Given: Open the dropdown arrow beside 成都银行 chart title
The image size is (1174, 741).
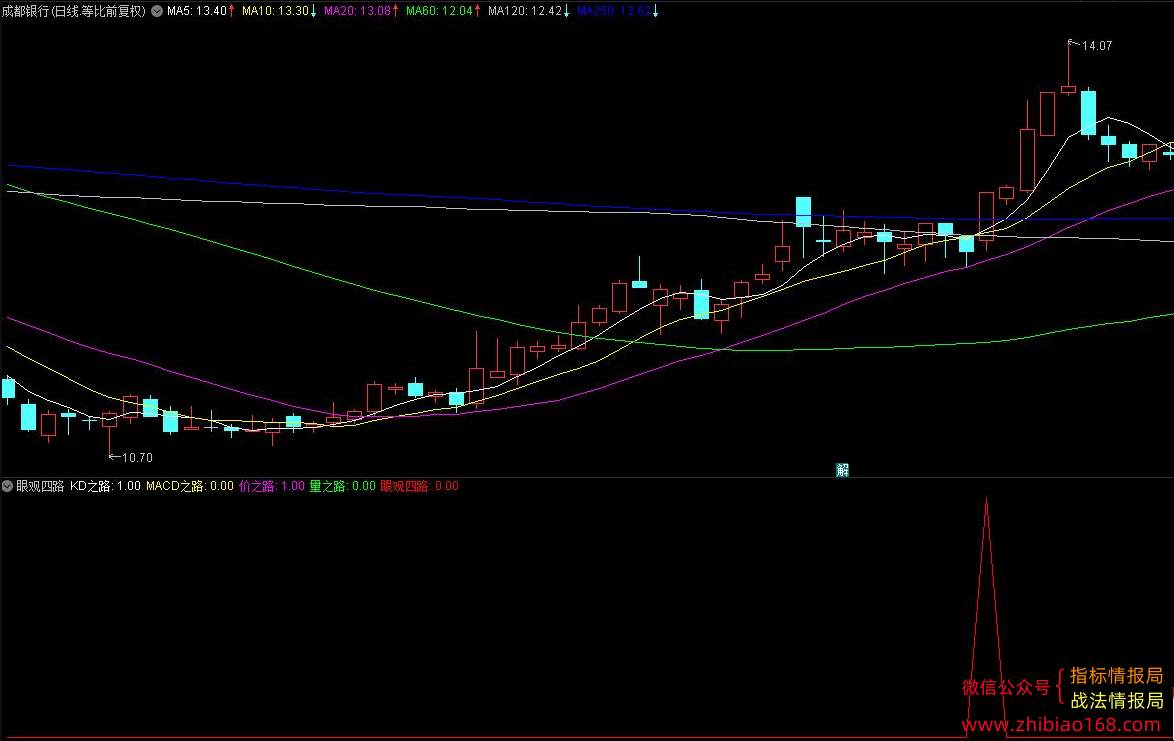Looking at the screenshot, I should 157,11.
